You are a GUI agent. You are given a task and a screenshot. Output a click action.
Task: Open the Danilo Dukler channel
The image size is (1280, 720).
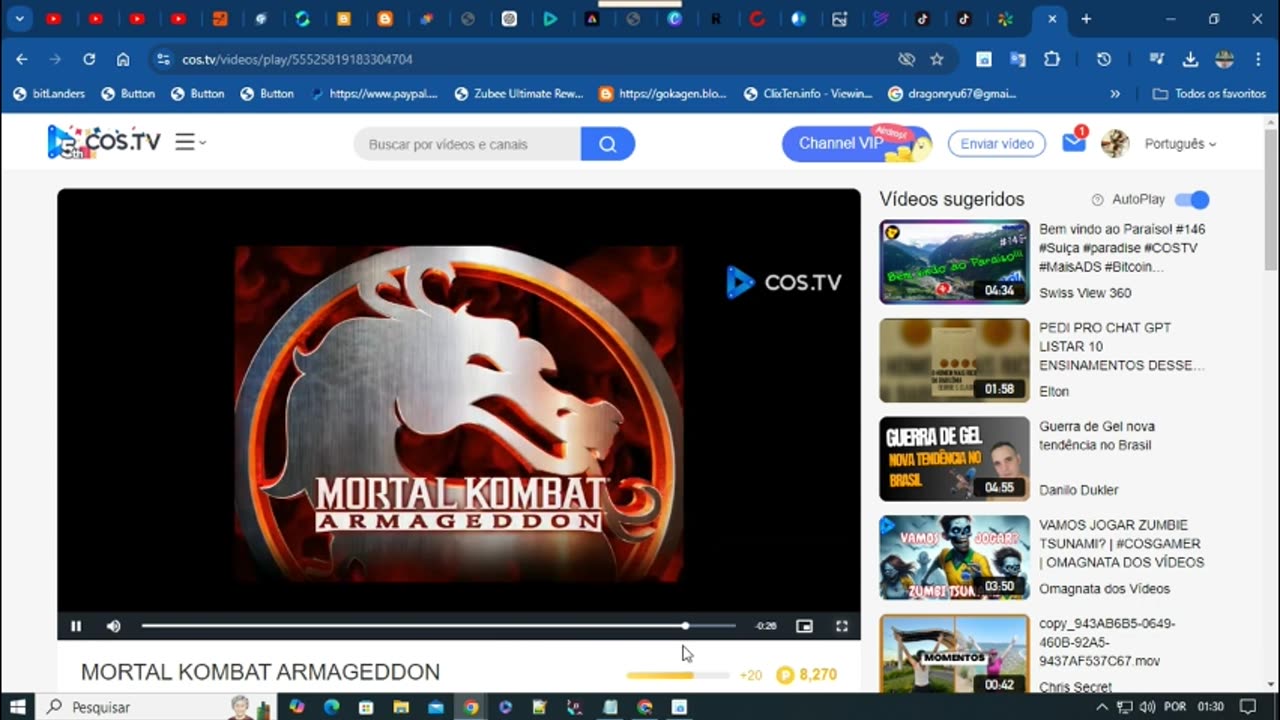point(1078,490)
